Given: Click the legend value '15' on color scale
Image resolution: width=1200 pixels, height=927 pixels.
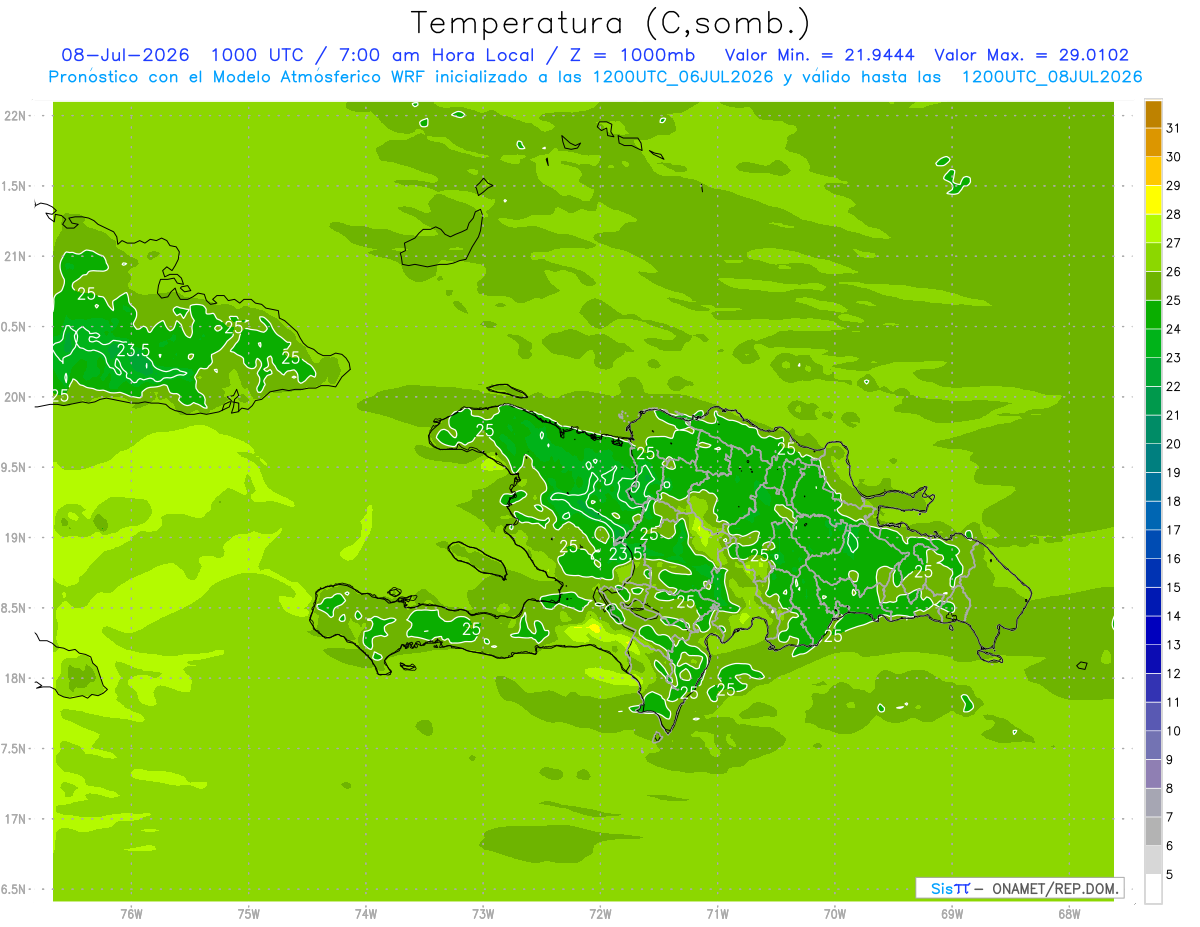Looking at the screenshot, I should coord(1174,587).
